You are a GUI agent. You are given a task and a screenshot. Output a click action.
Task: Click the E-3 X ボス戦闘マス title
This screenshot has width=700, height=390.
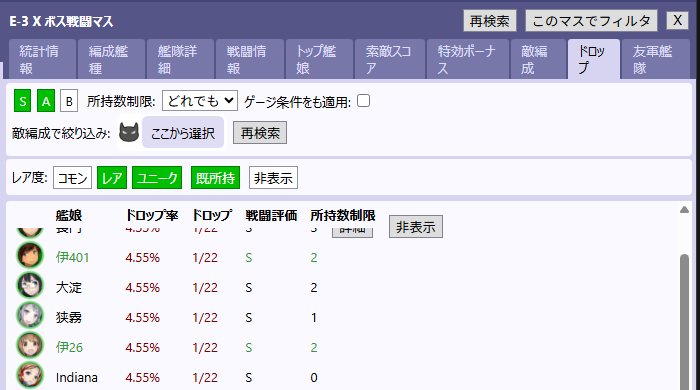[62, 21]
